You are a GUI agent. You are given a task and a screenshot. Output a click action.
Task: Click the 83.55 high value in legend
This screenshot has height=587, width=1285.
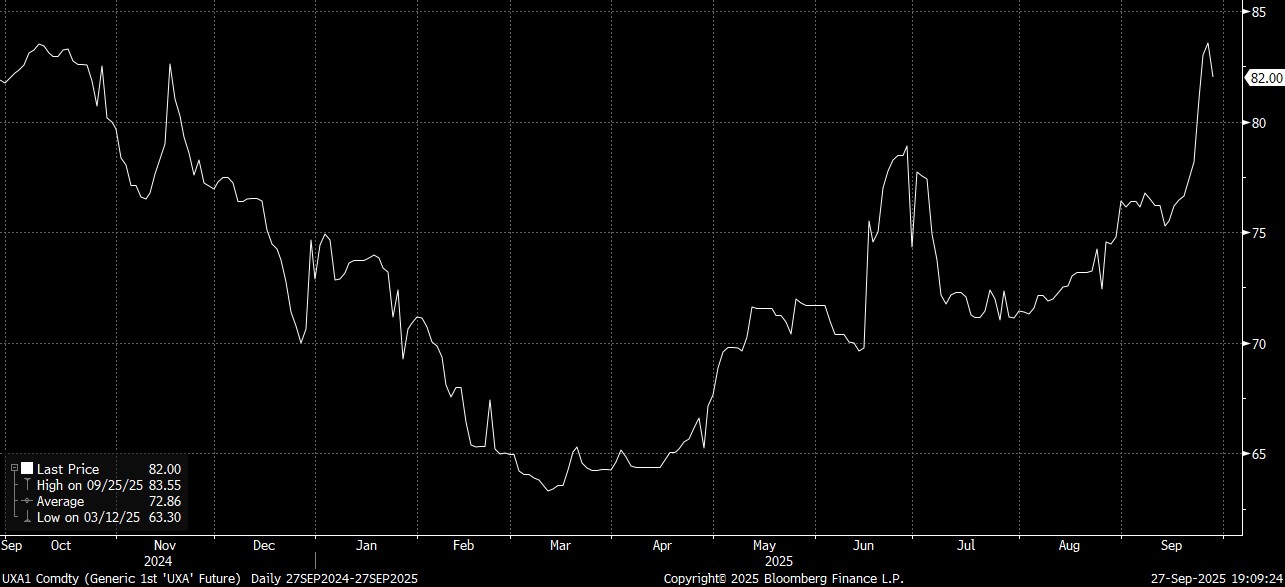164,485
